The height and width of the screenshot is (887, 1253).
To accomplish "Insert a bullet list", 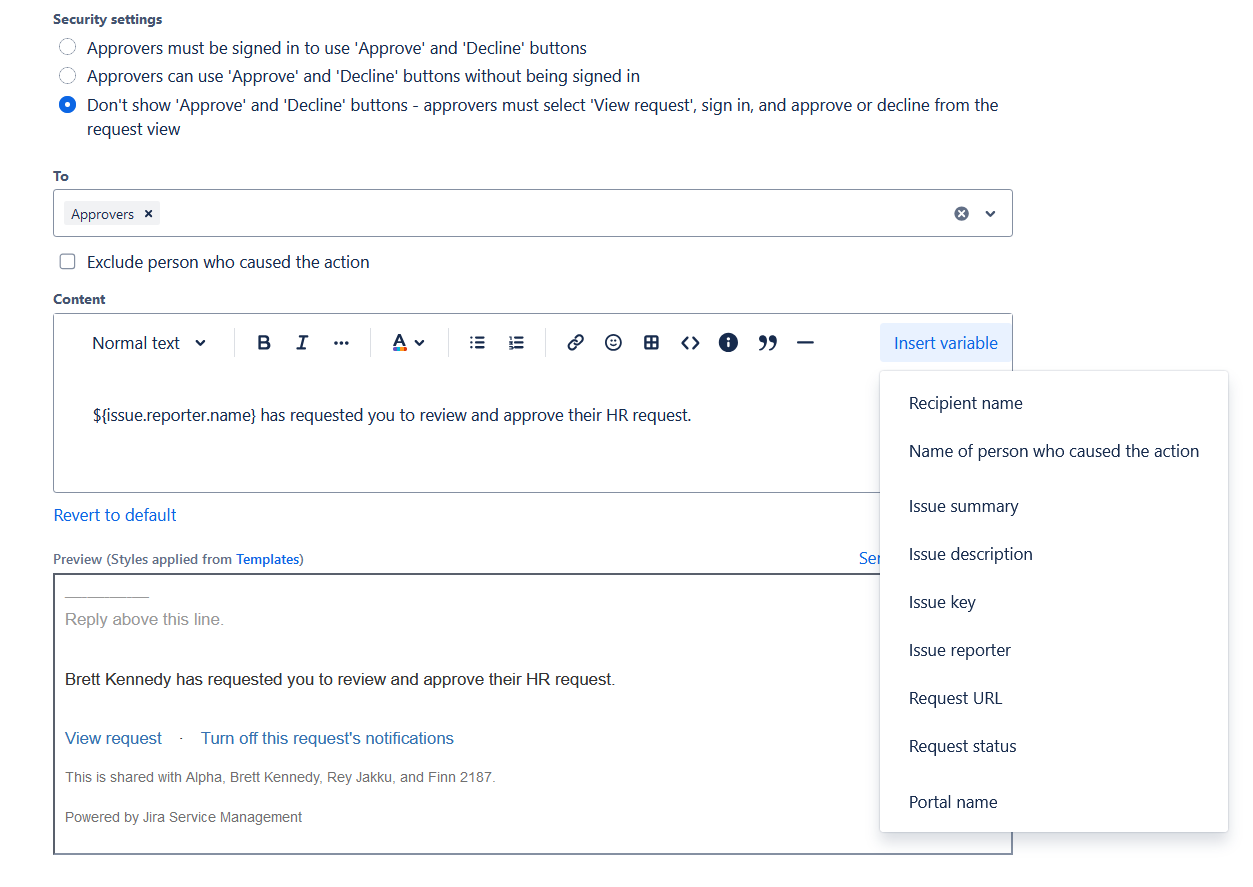I will [x=478, y=343].
